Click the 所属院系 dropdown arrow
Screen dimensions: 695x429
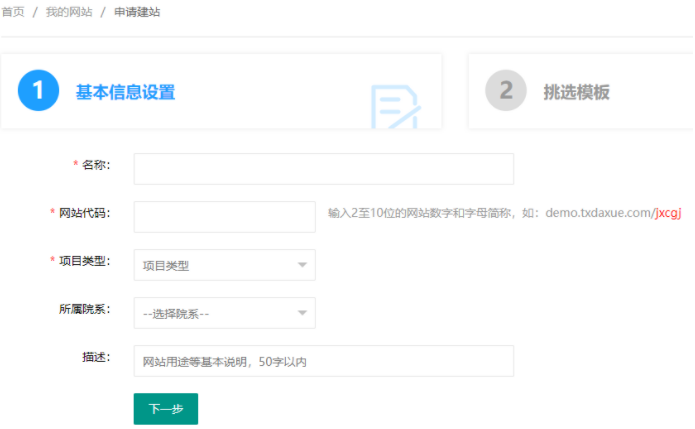[x=302, y=313]
